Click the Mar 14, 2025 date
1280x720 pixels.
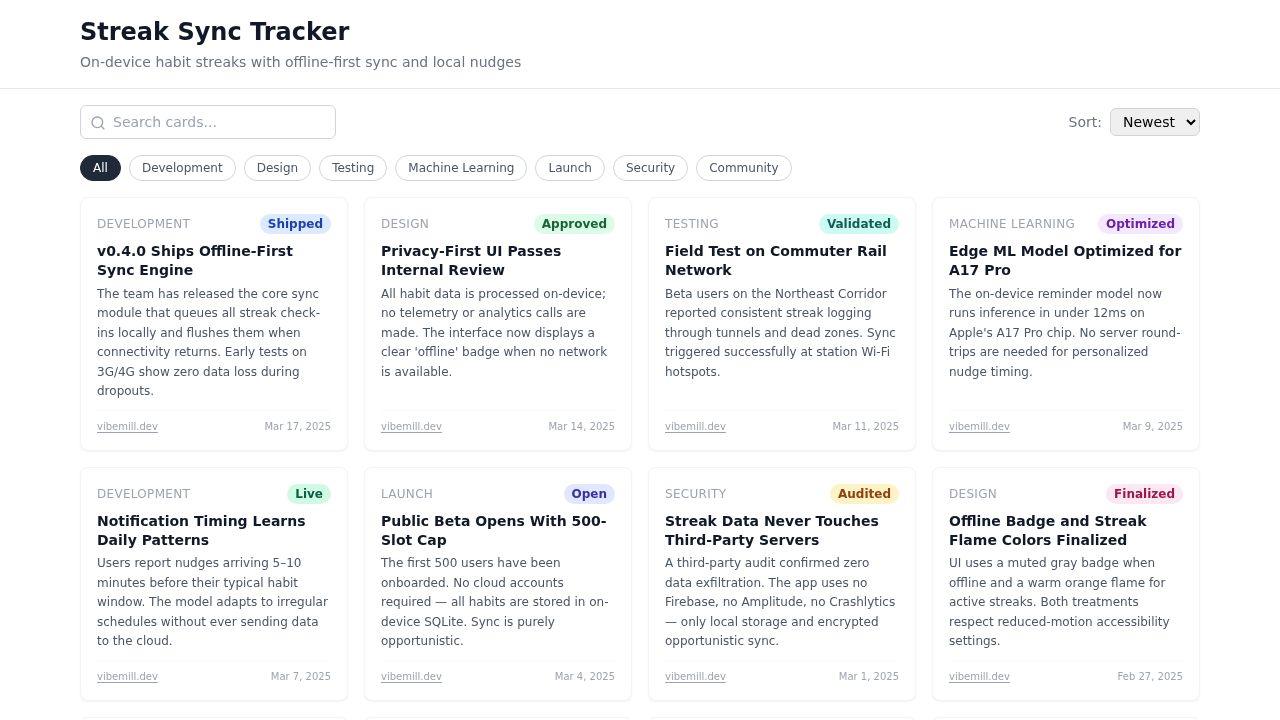click(581, 427)
